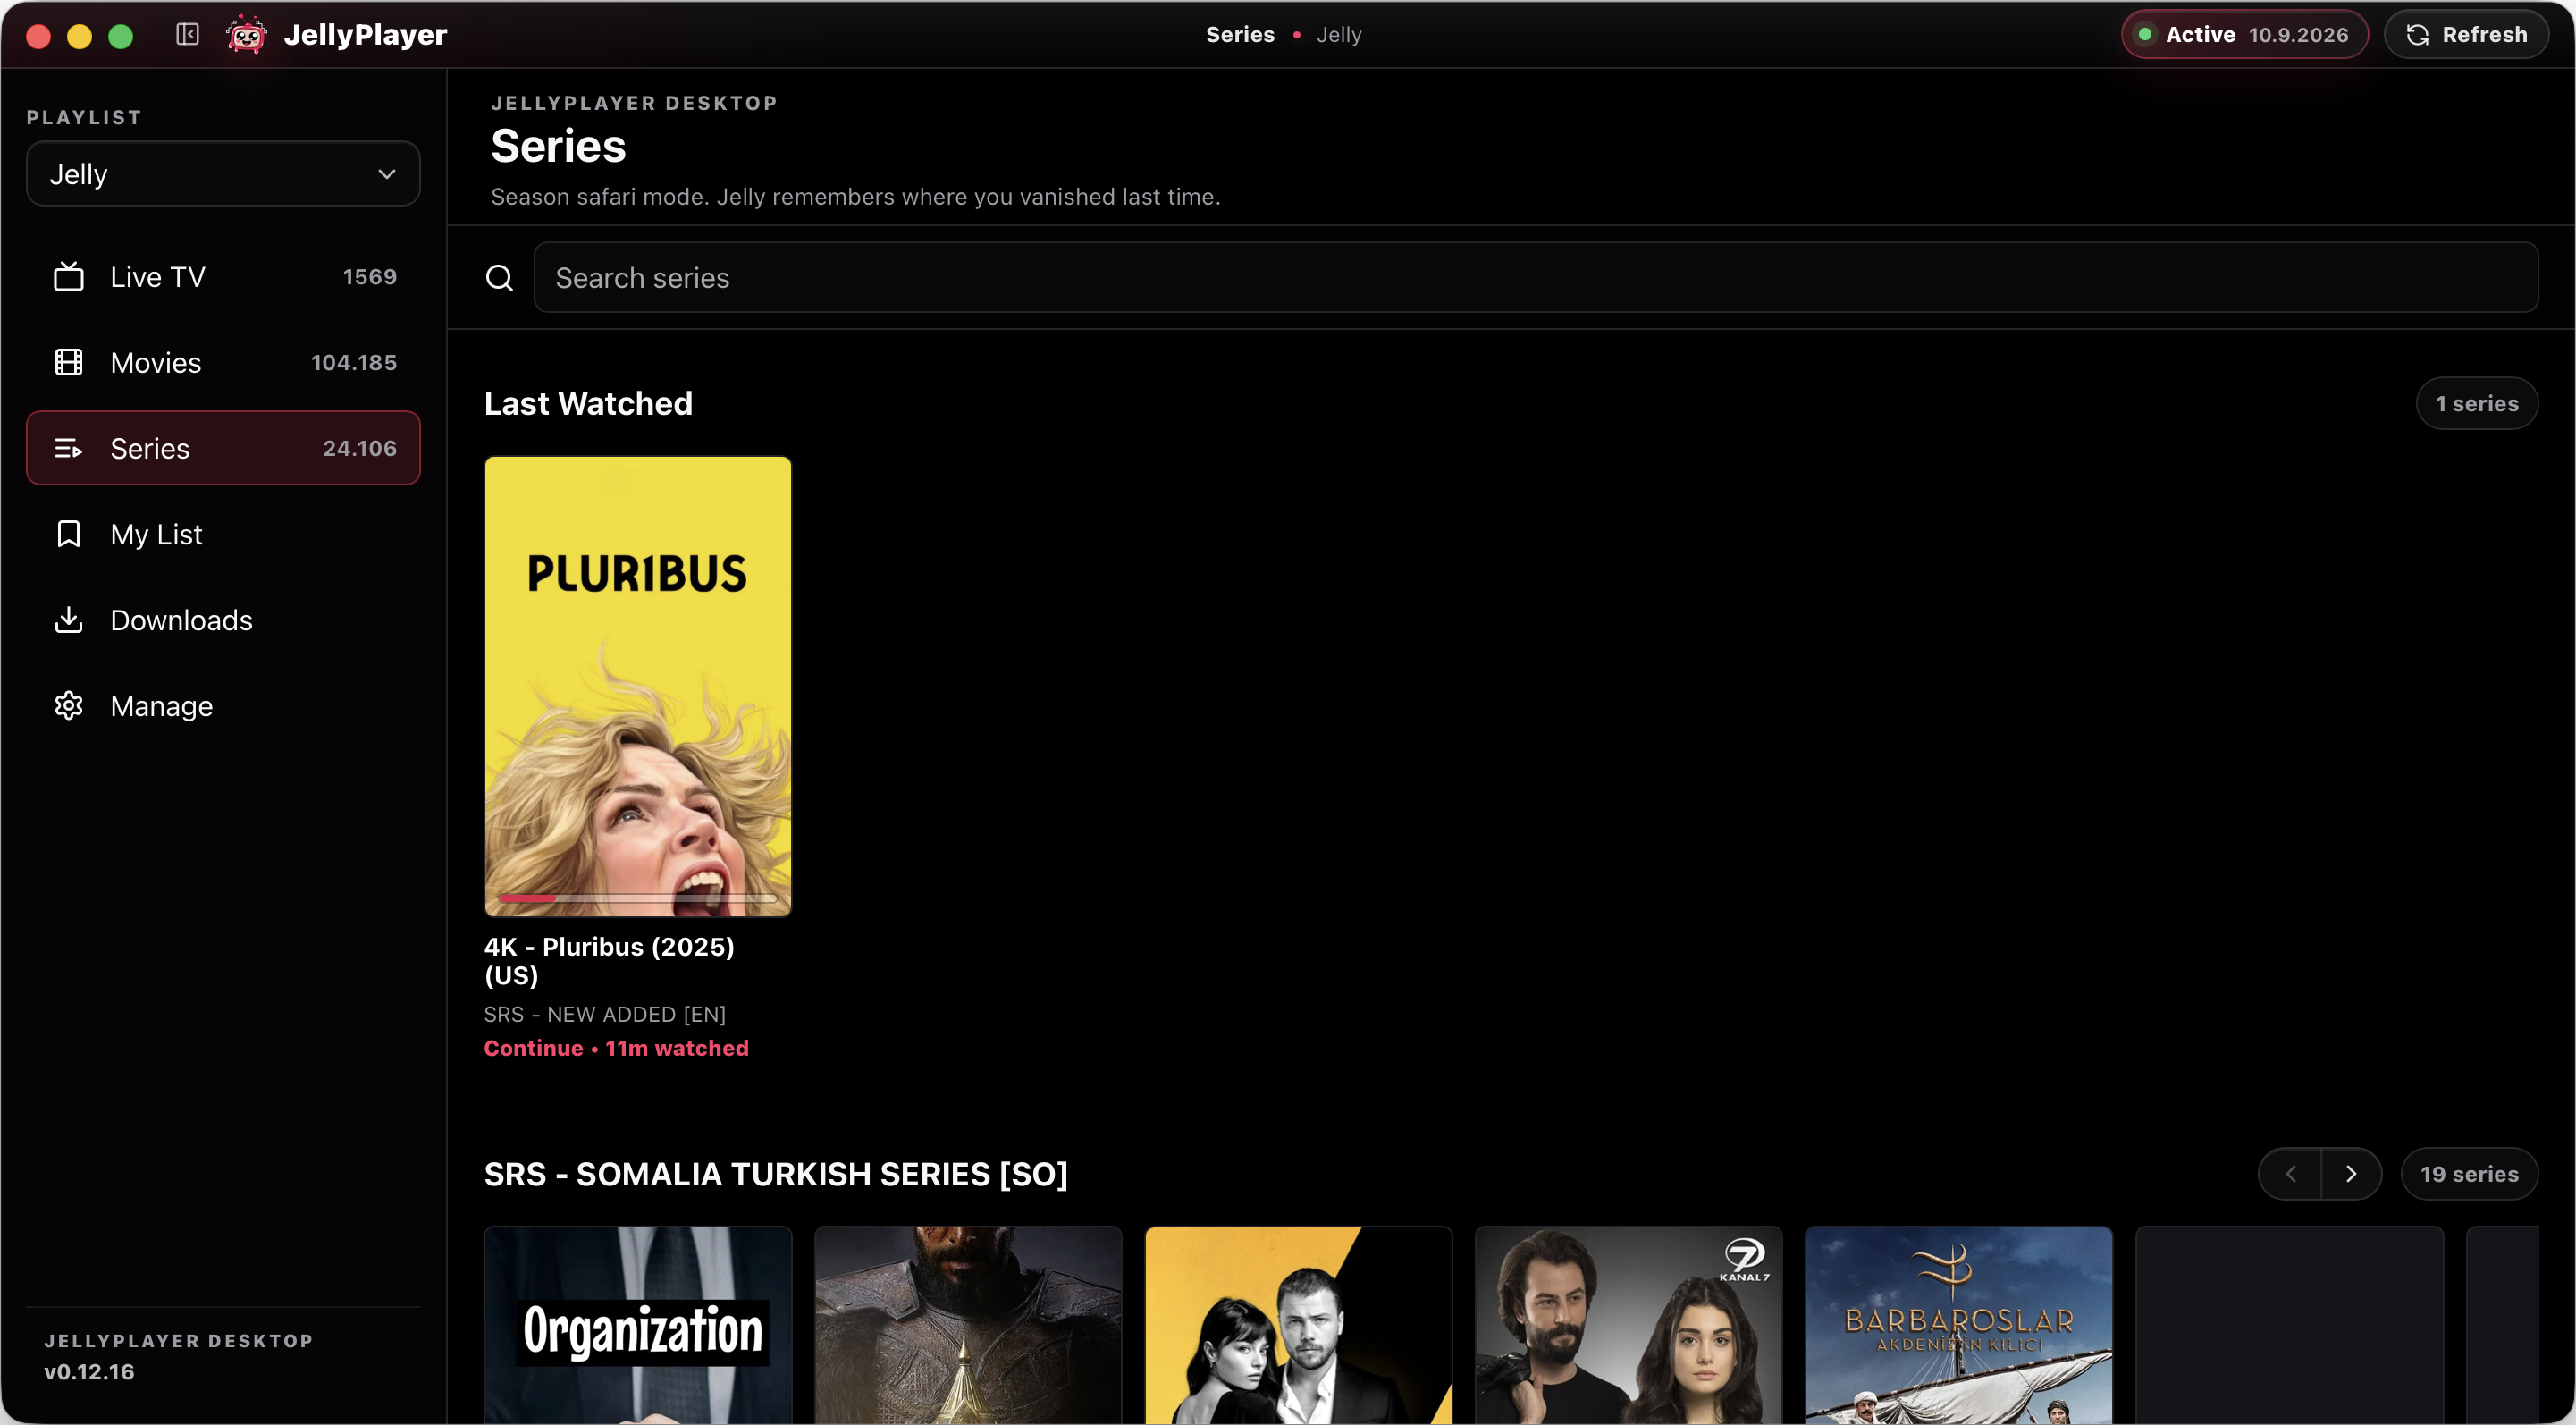This screenshot has width=2576, height=1425.
Task: Open Manage settings section
Action: (x=223, y=706)
